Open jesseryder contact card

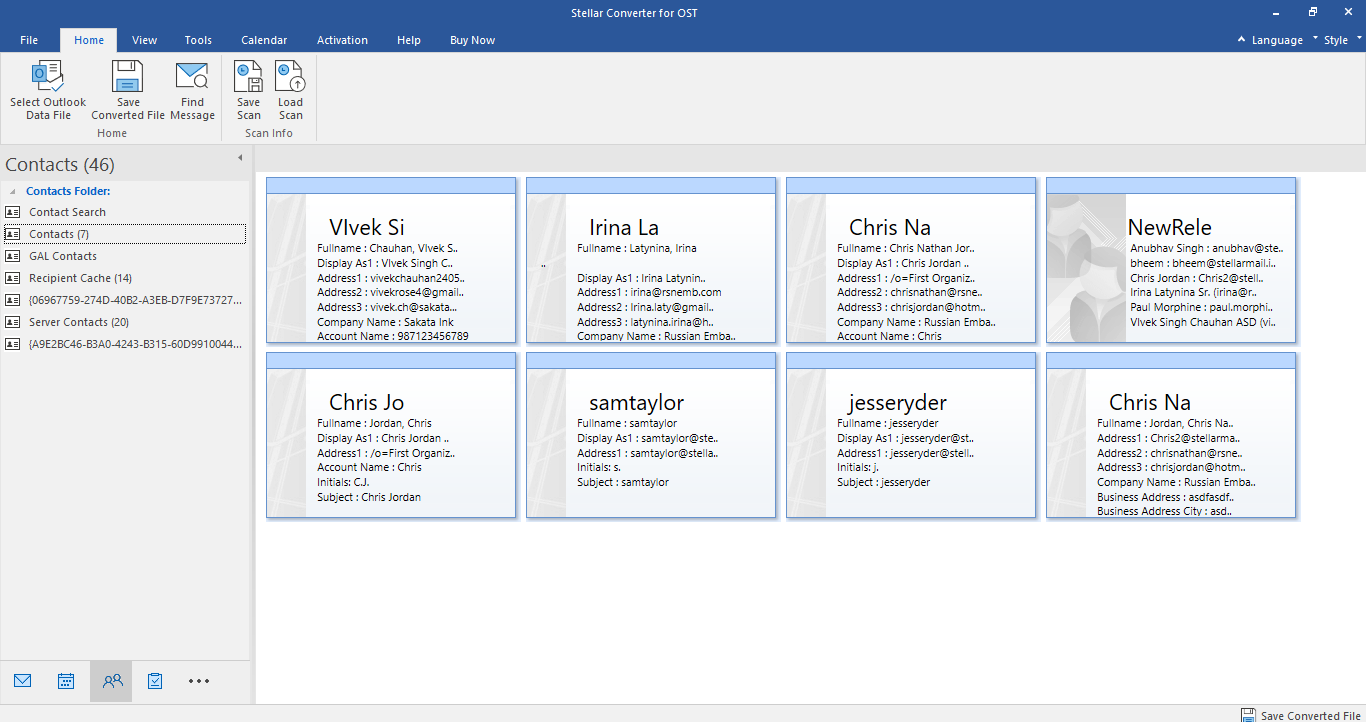[911, 435]
